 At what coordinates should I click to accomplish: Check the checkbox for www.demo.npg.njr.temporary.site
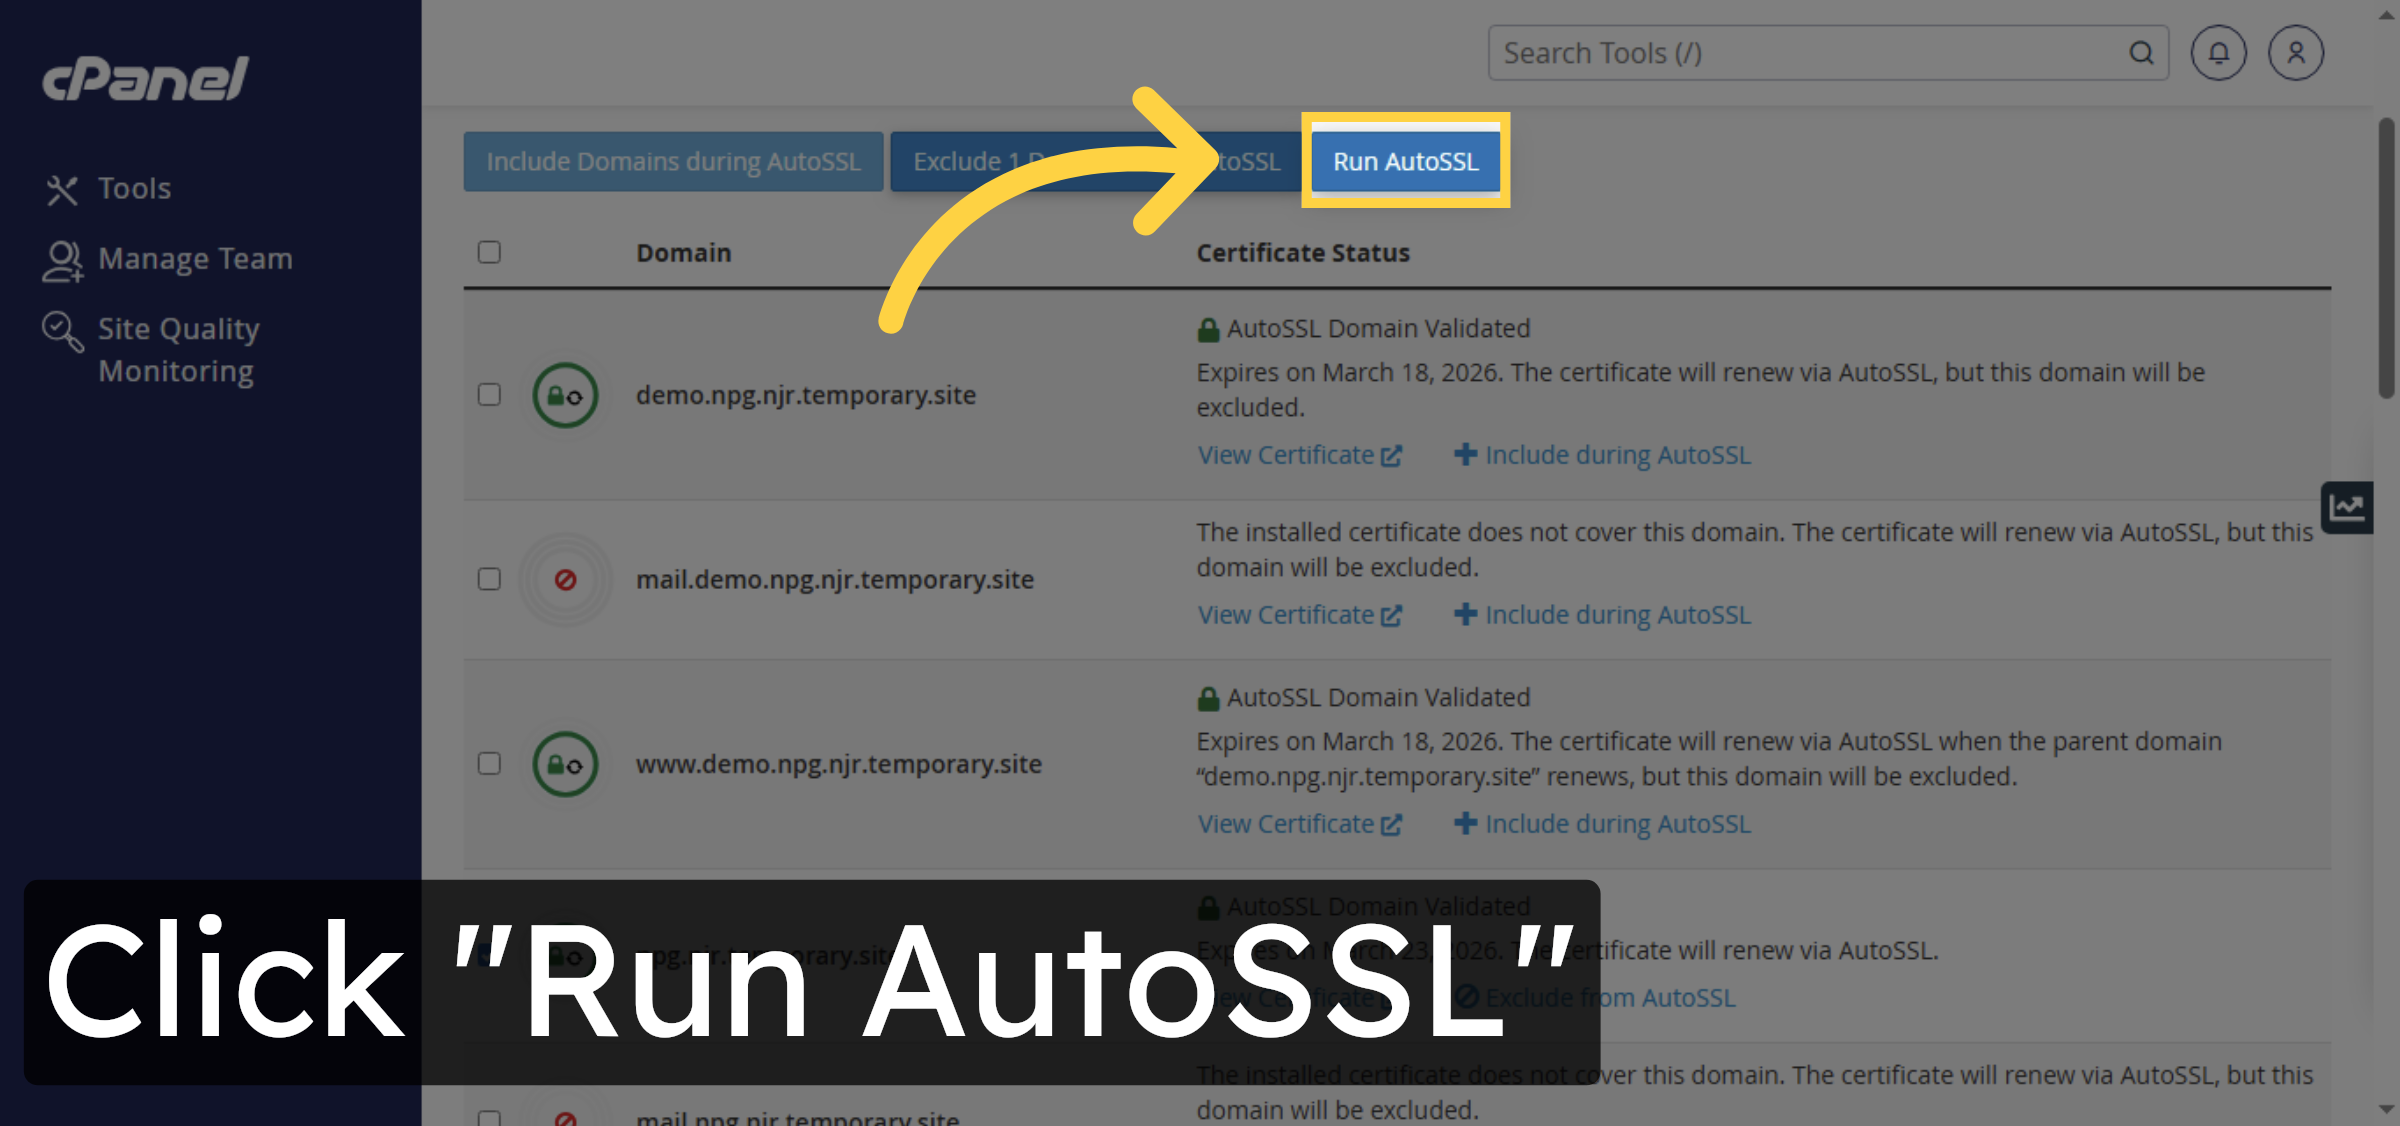coord(489,763)
